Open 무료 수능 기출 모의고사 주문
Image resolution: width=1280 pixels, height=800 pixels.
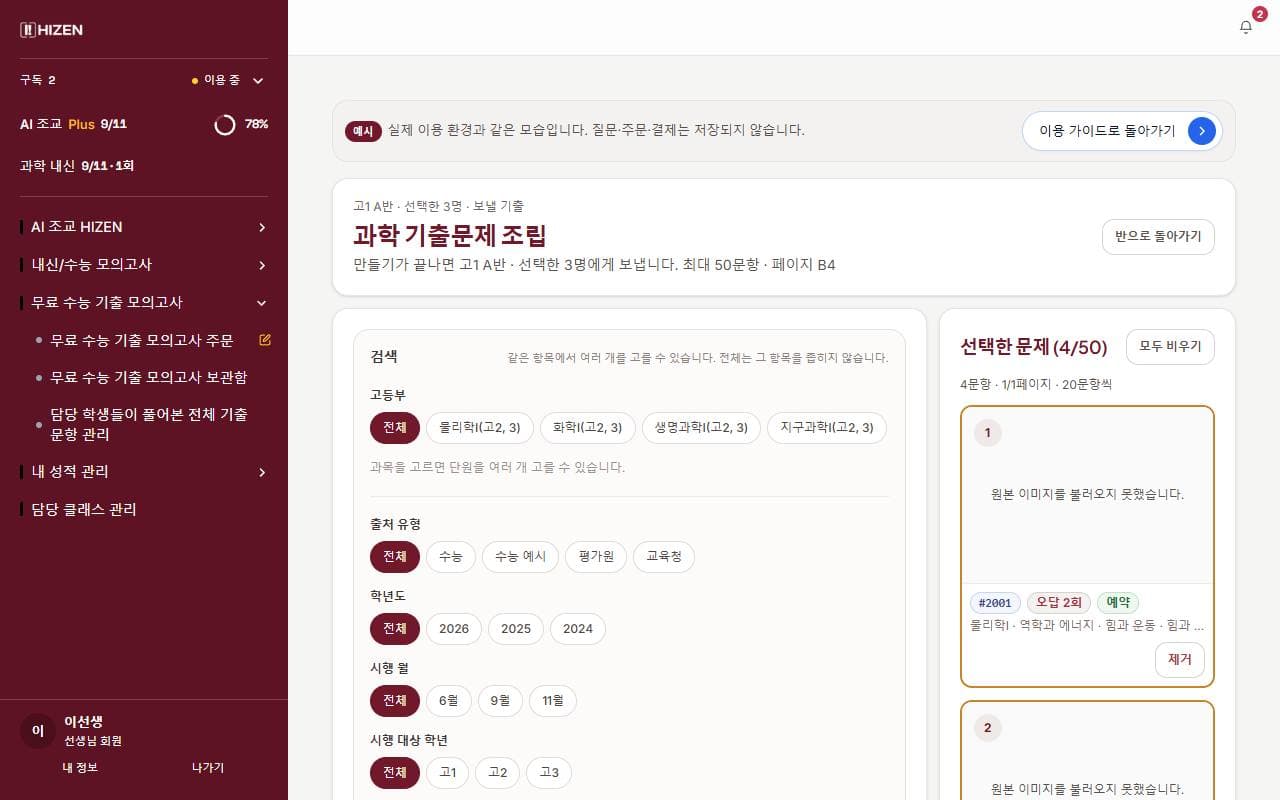[142, 340]
